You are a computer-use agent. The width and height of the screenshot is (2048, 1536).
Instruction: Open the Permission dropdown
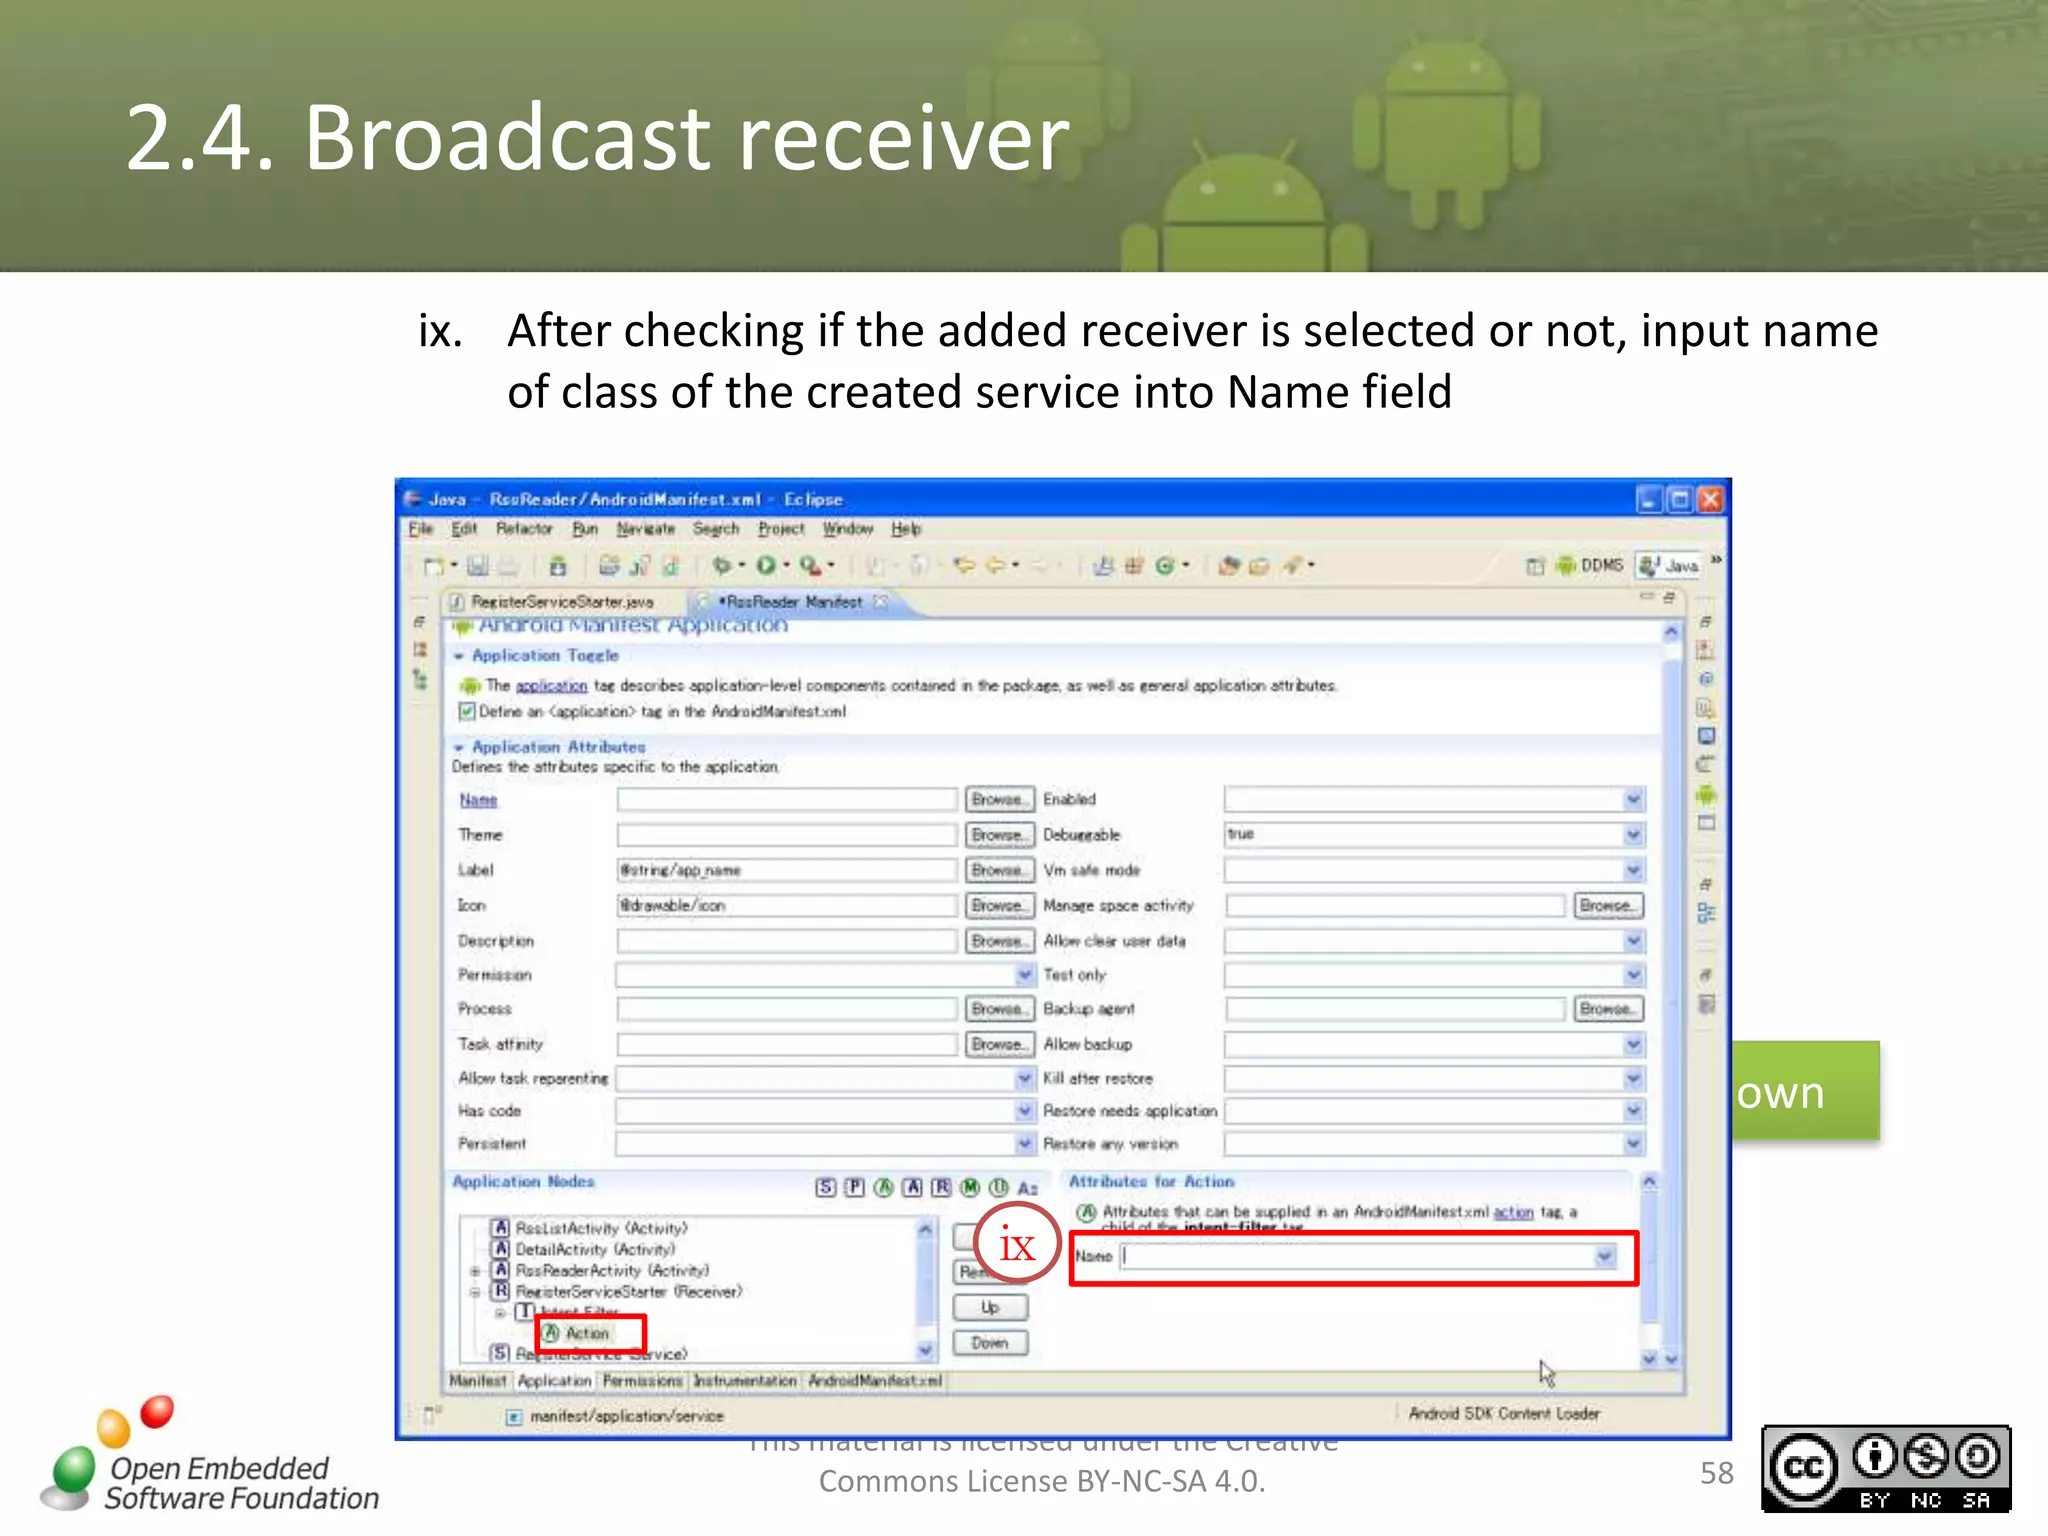(1025, 974)
